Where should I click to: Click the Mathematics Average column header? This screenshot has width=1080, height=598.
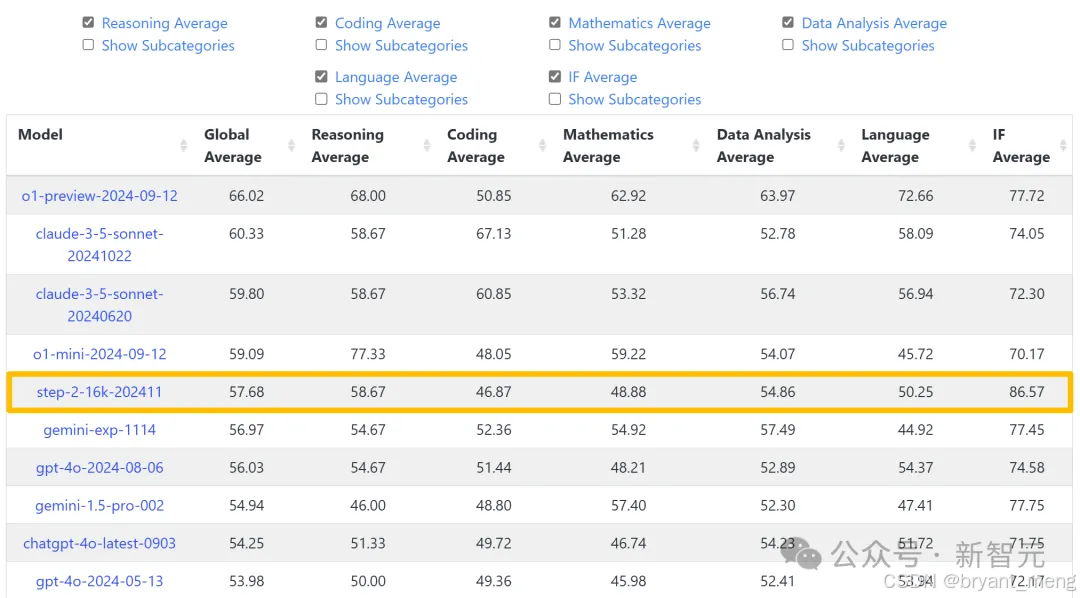[608, 145]
